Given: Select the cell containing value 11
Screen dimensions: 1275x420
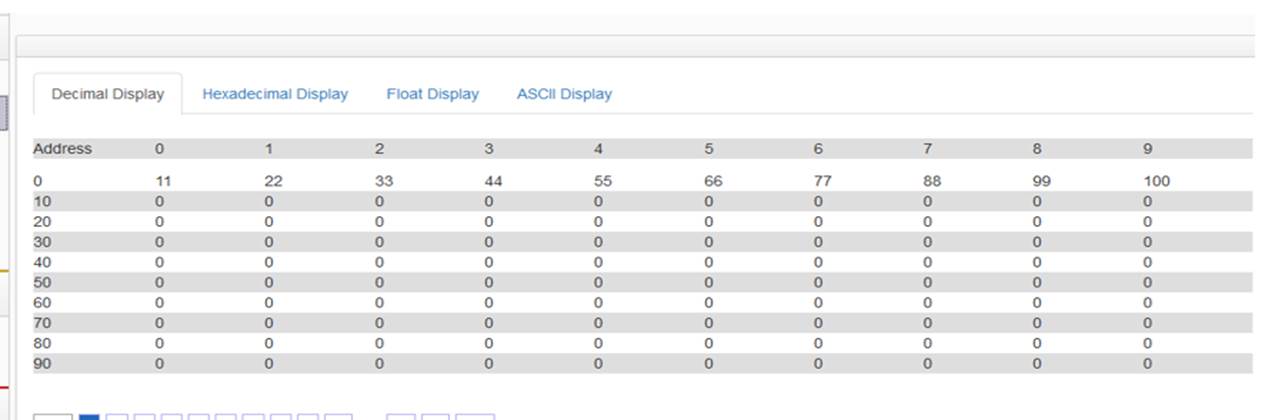Looking at the screenshot, I should coord(164,182).
